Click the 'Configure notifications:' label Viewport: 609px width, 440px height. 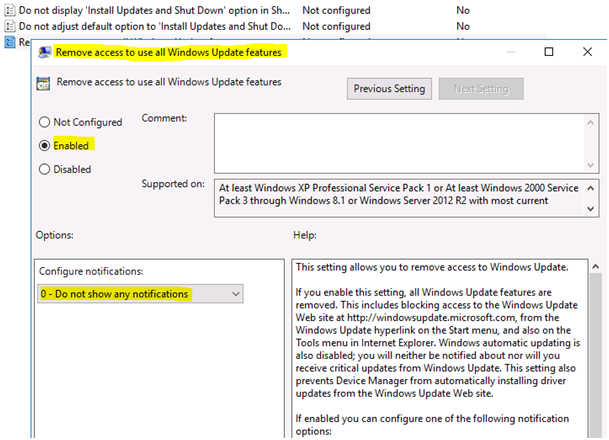(91, 271)
